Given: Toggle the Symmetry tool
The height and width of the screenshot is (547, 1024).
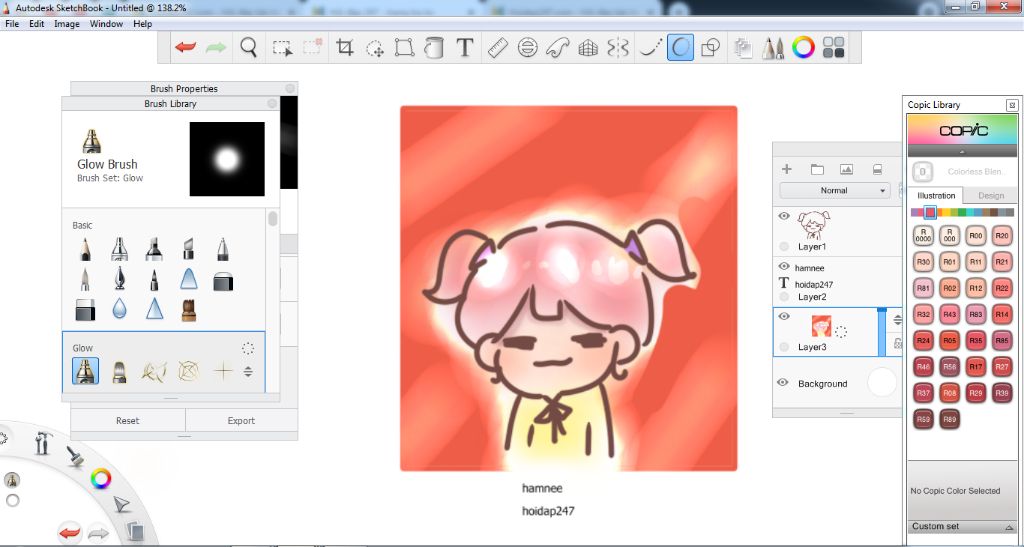Looking at the screenshot, I should [618, 47].
